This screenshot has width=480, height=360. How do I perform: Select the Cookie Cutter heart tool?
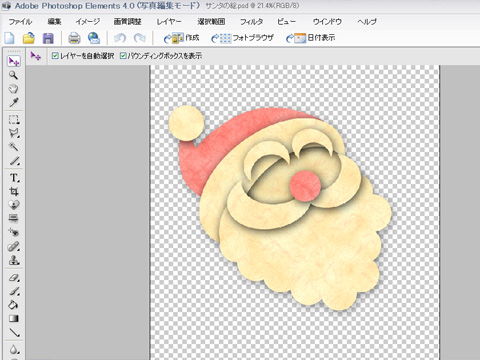coord(14,205)
